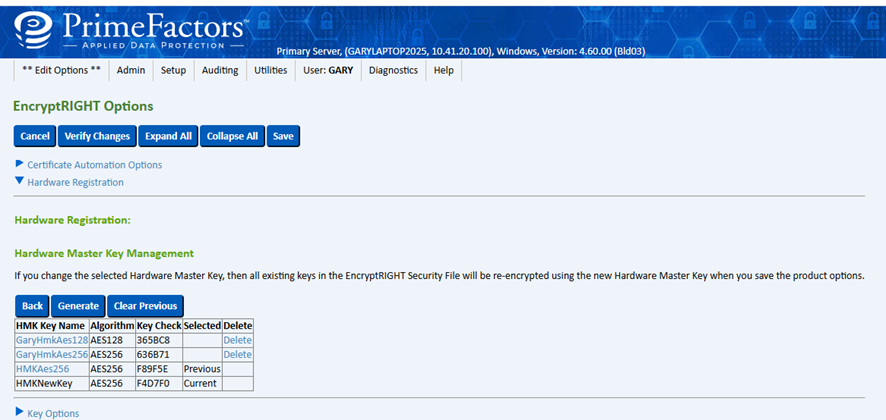Expand the Certificate Automation Options triangle
This screenshot has width=886, height=420.
(20, 164)
